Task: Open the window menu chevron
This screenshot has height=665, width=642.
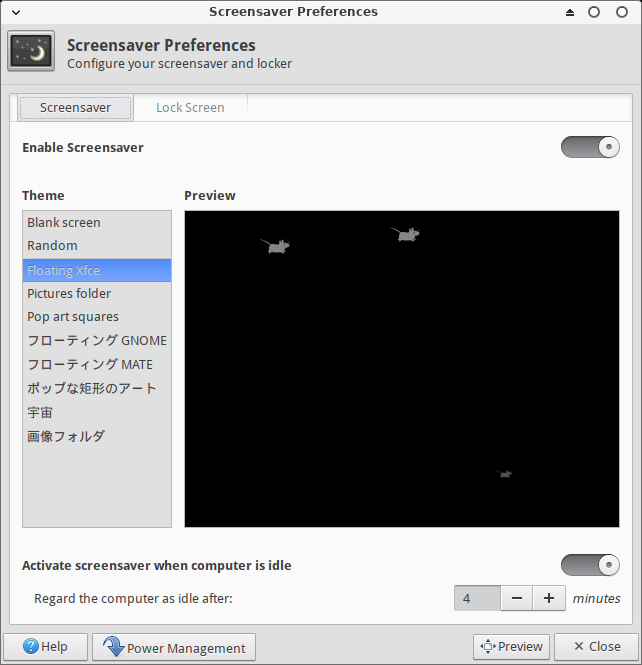Action: [16, 12]
